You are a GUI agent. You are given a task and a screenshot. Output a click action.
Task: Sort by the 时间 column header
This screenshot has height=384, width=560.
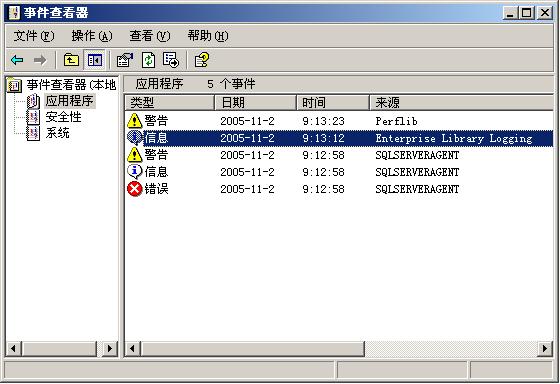click(x=333, y=103)
